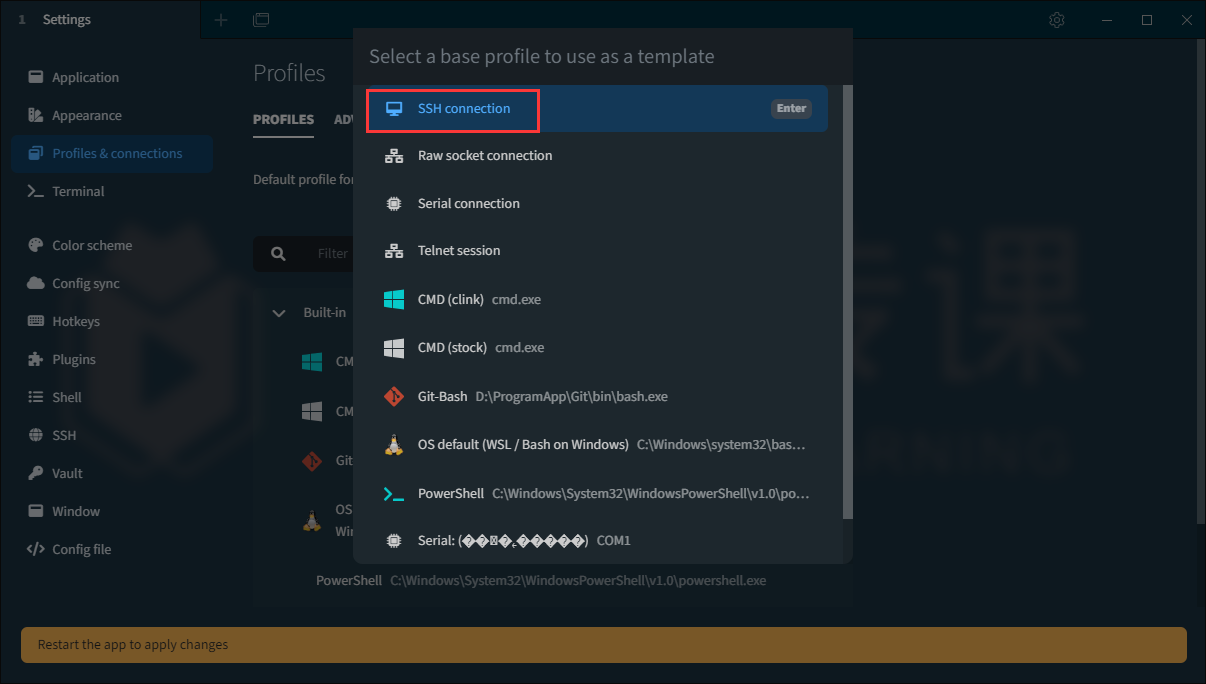Click the PowerShell prompt icon in list
1206x684 pixels.
[x=394, y=493]
